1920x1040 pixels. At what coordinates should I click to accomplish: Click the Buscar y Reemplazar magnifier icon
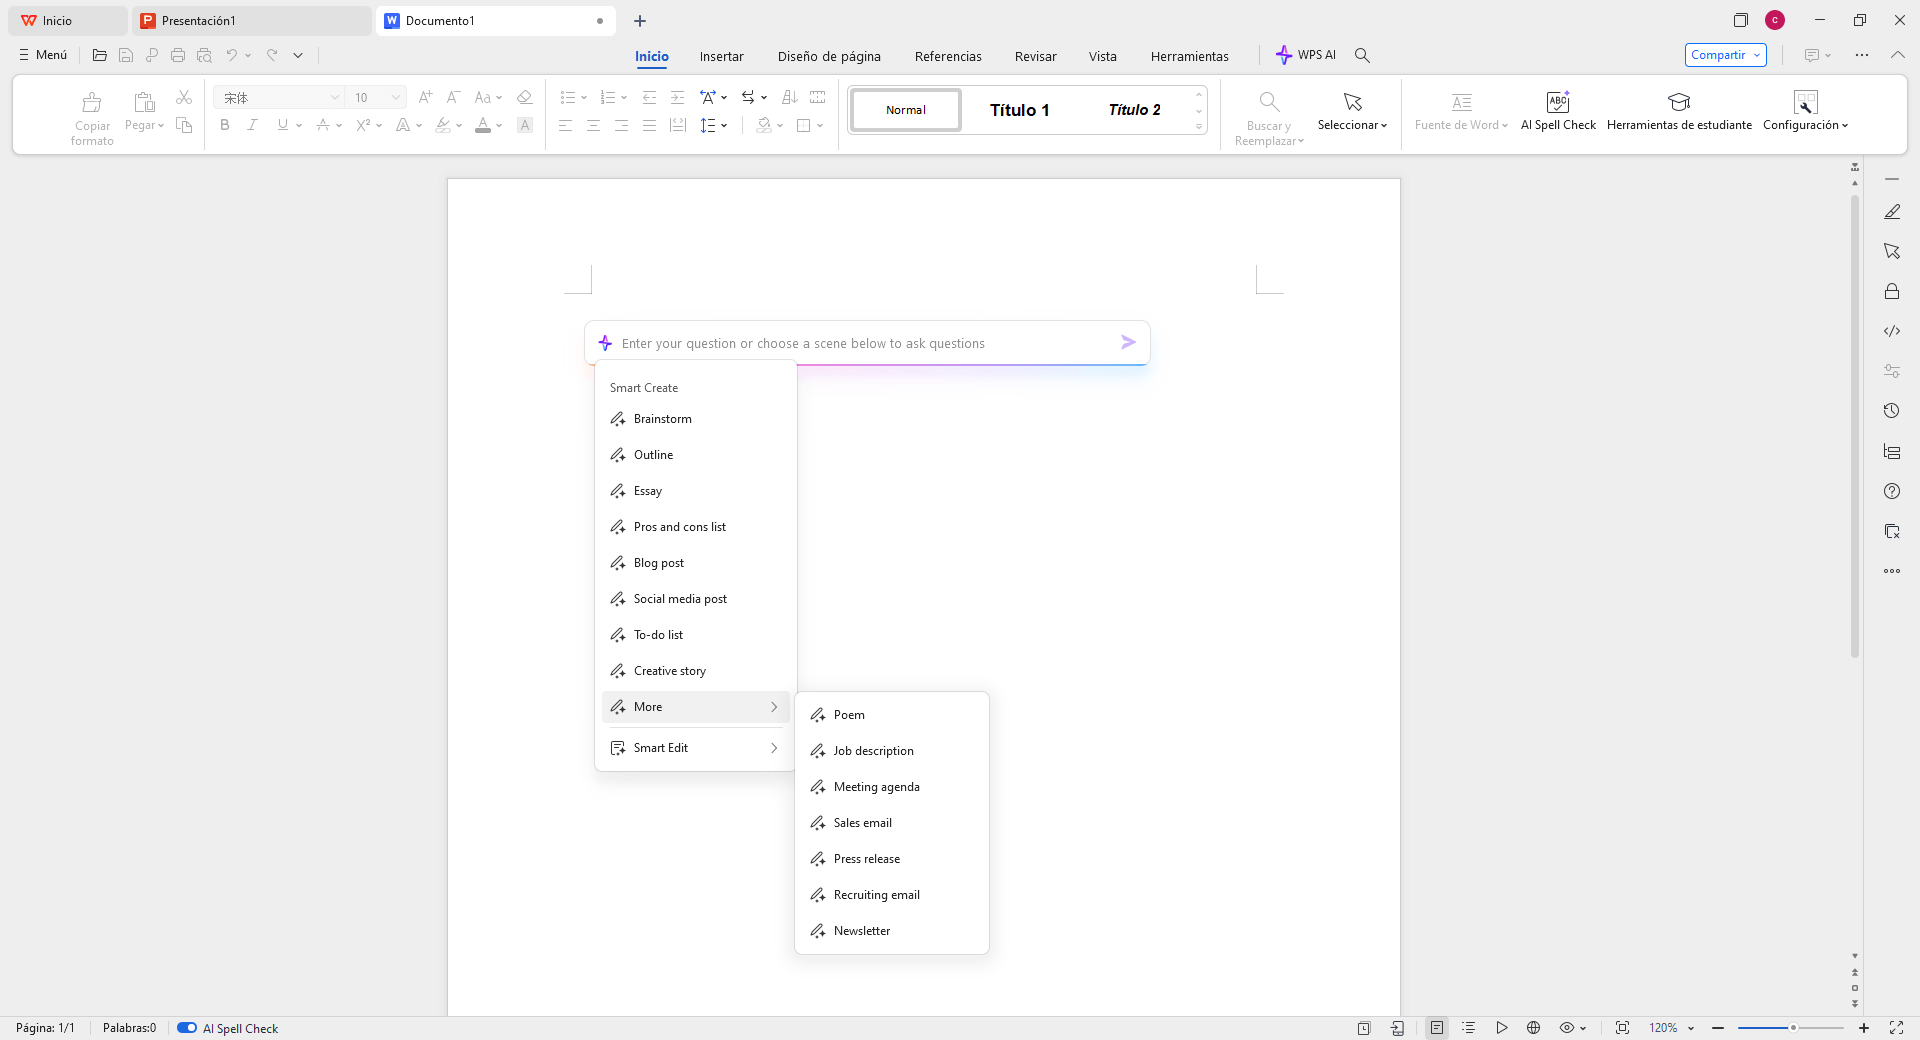point(1268,102)
